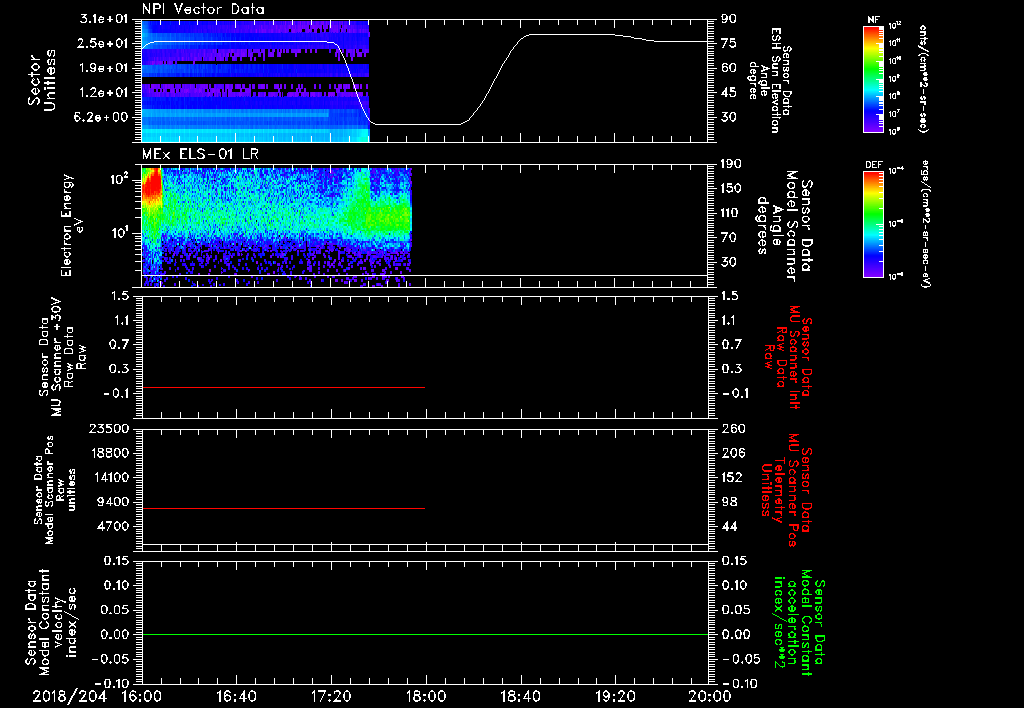Image resolution: width=1024 pixels, height=708 pixels.
Task: Click the "Sector Unitless" axis title
Action: pyautogui.click(x=42, y=80)
